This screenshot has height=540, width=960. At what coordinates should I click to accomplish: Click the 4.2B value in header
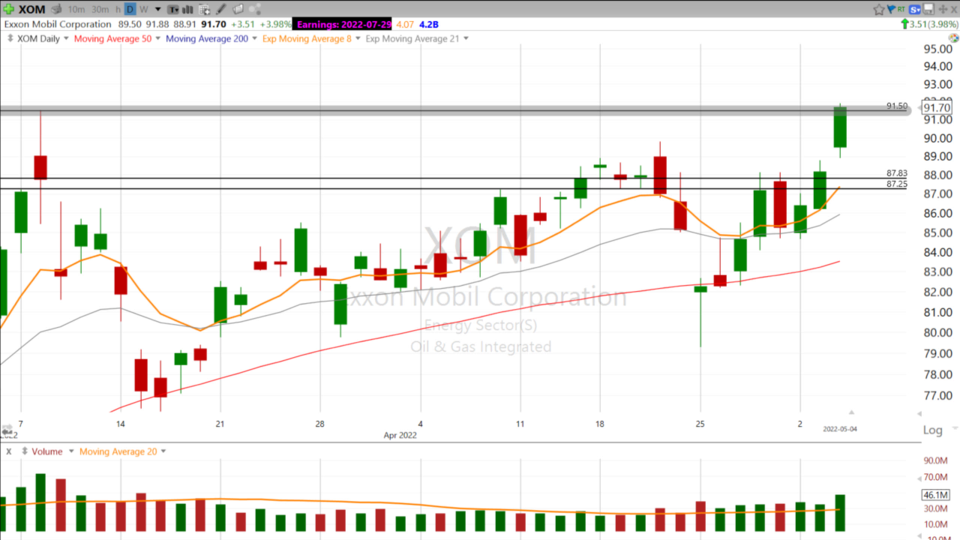[429, 24]
